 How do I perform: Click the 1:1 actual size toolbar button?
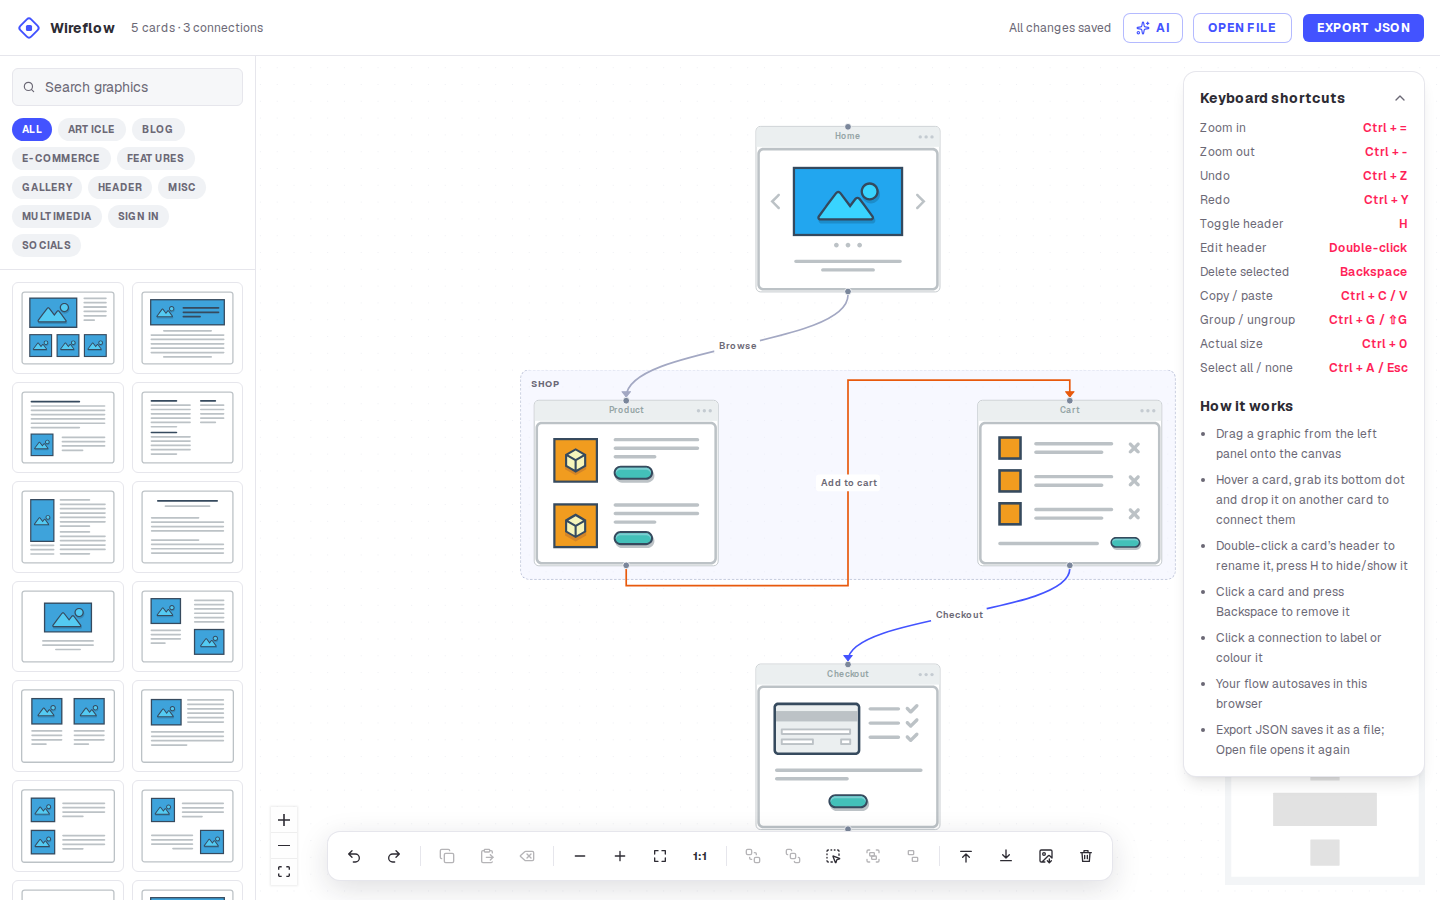coord(700,856)
